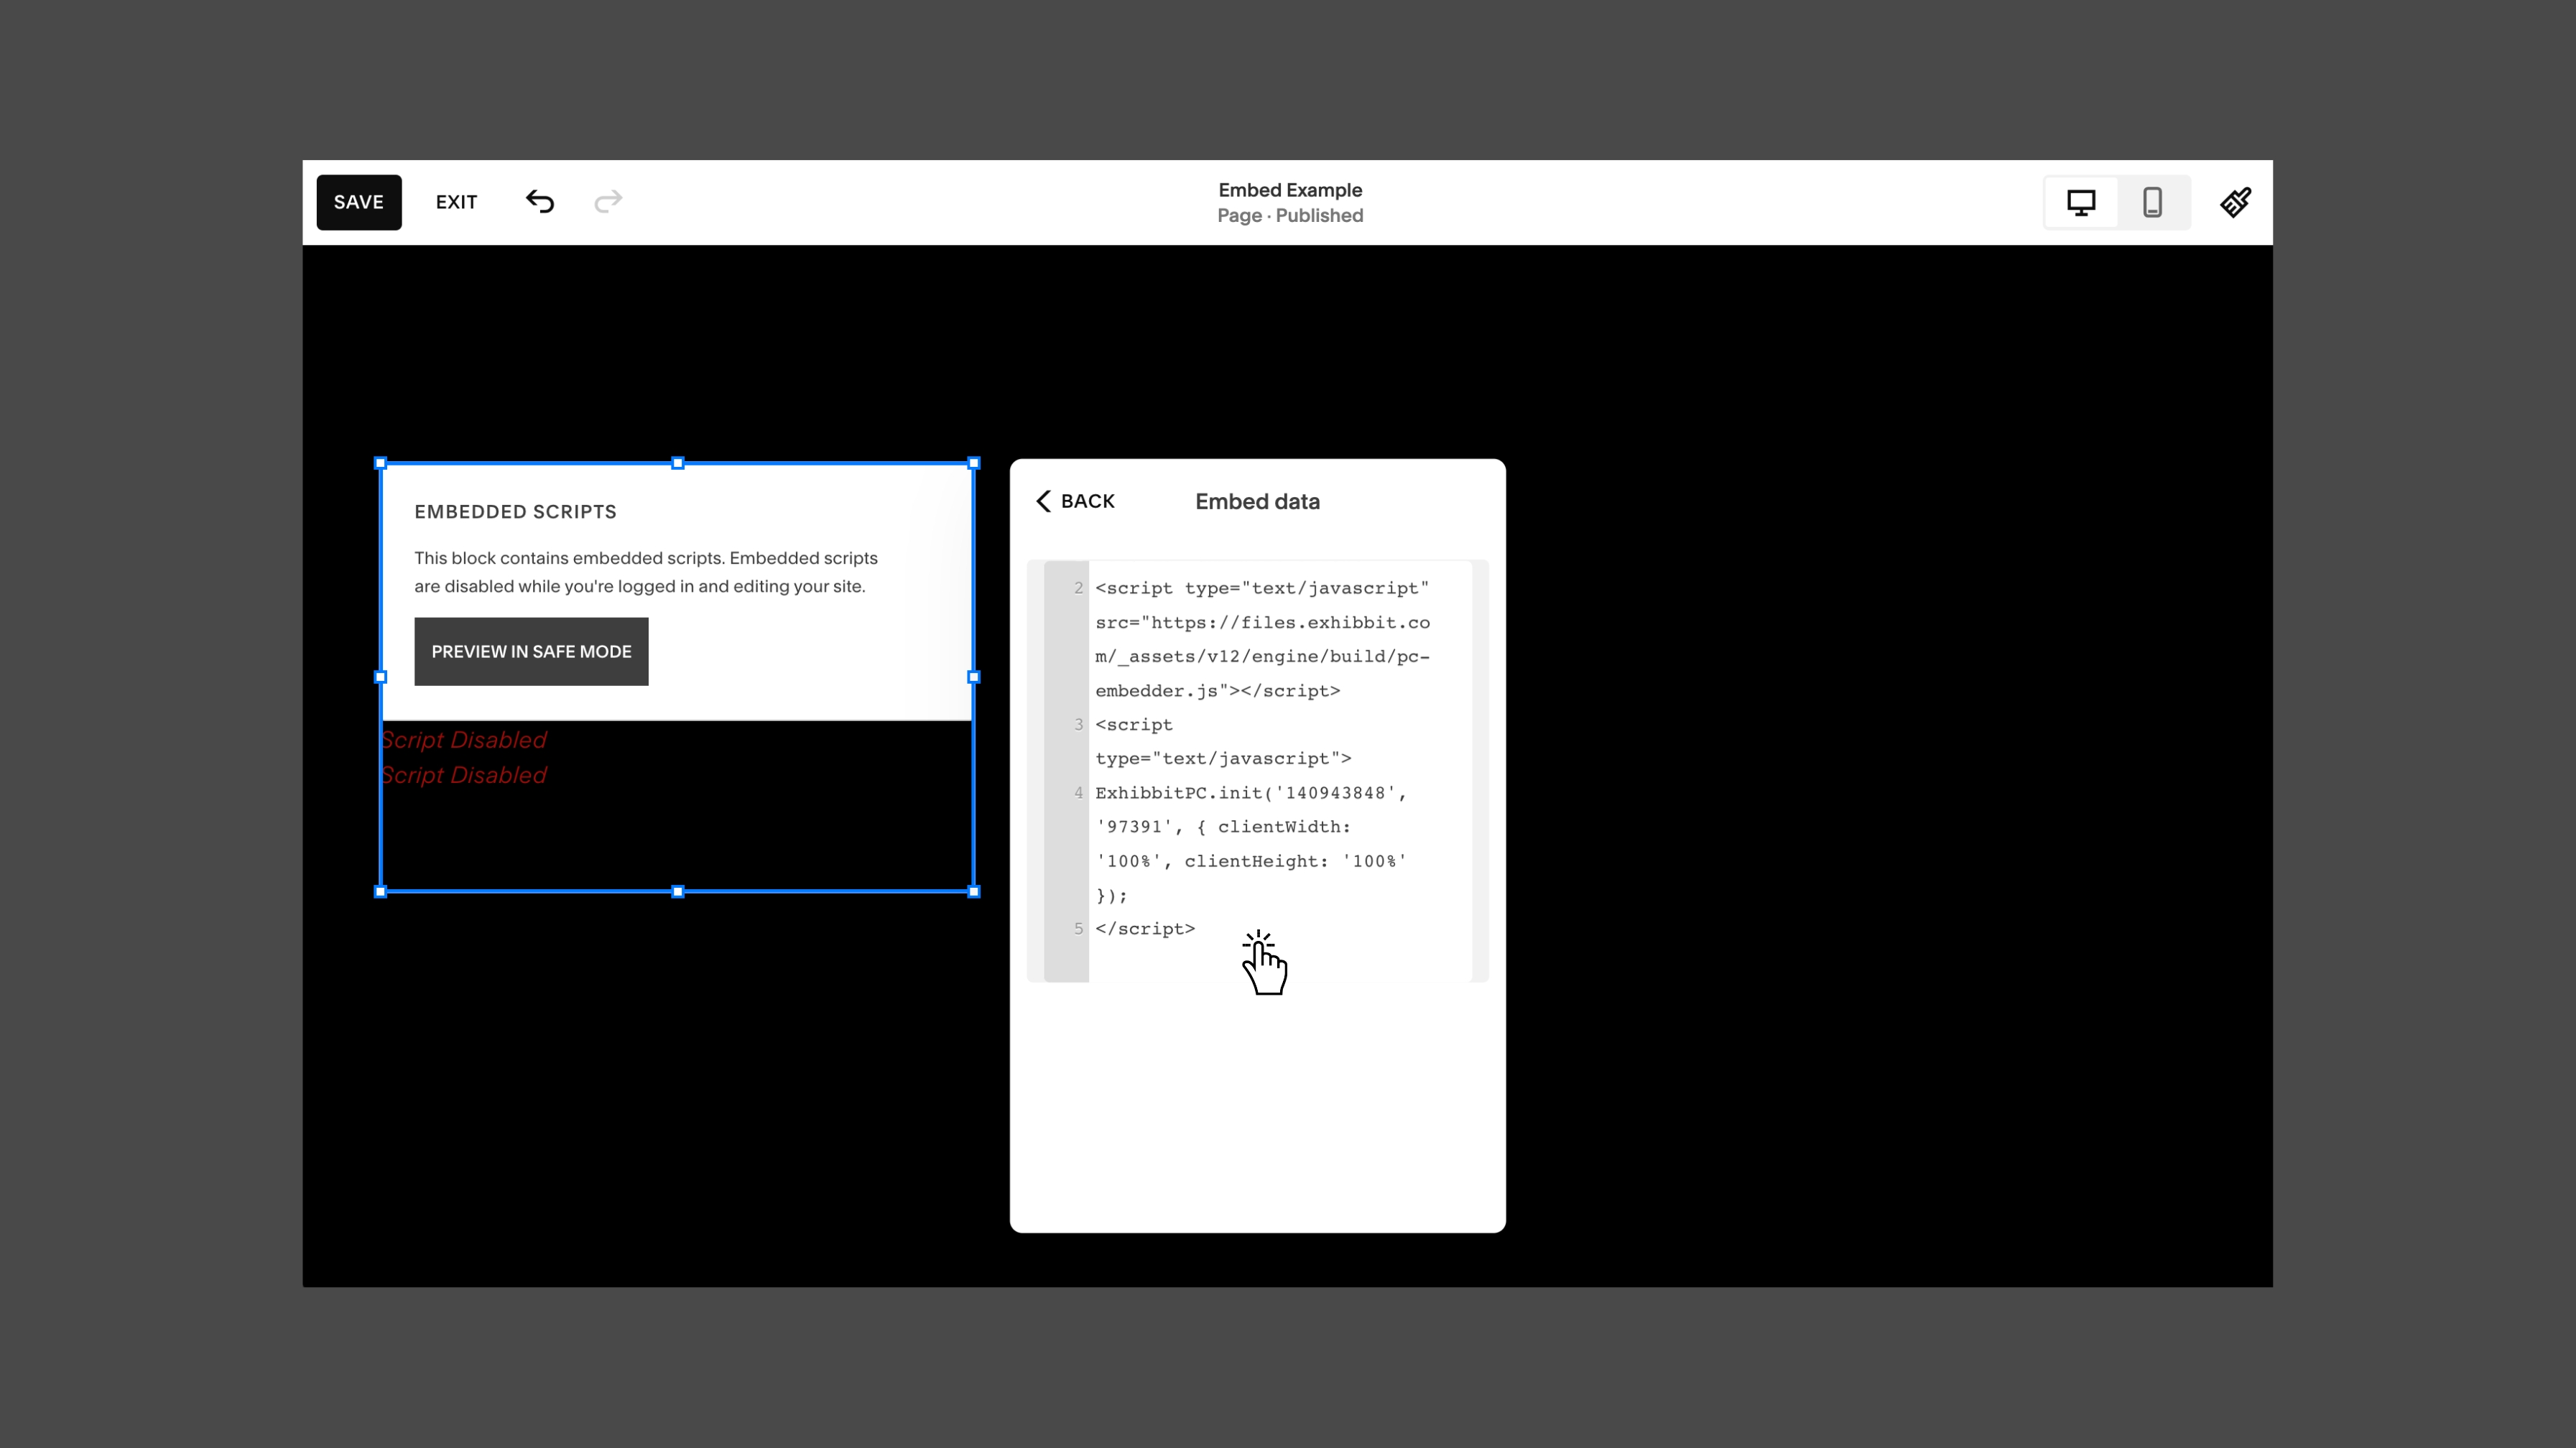Click the redo arrow icon

point(608,202)
